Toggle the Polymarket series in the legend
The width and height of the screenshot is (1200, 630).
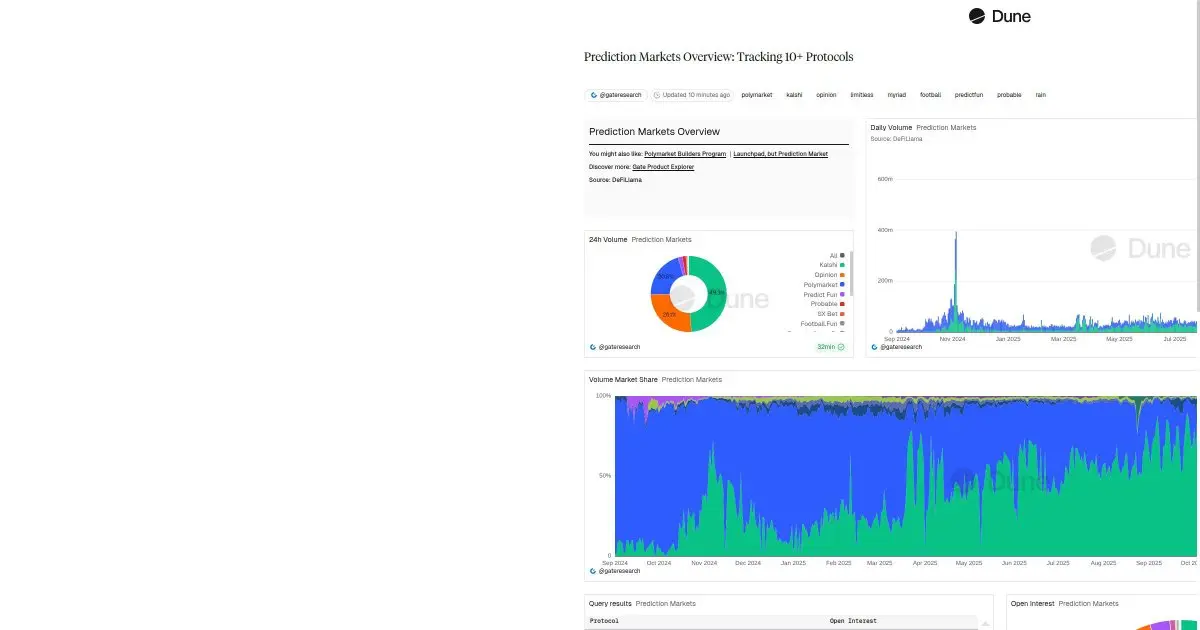(x=824, y=285)
